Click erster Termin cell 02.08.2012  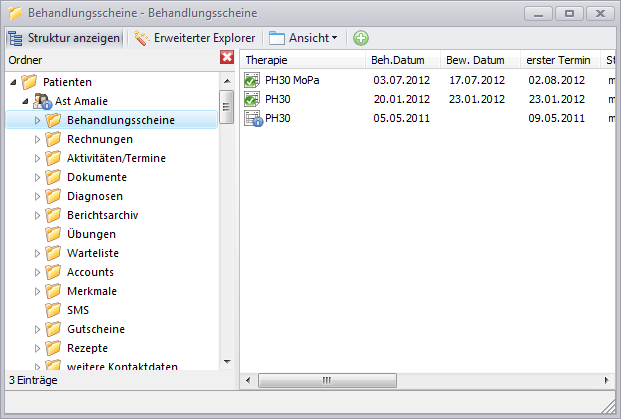(556, 80)
